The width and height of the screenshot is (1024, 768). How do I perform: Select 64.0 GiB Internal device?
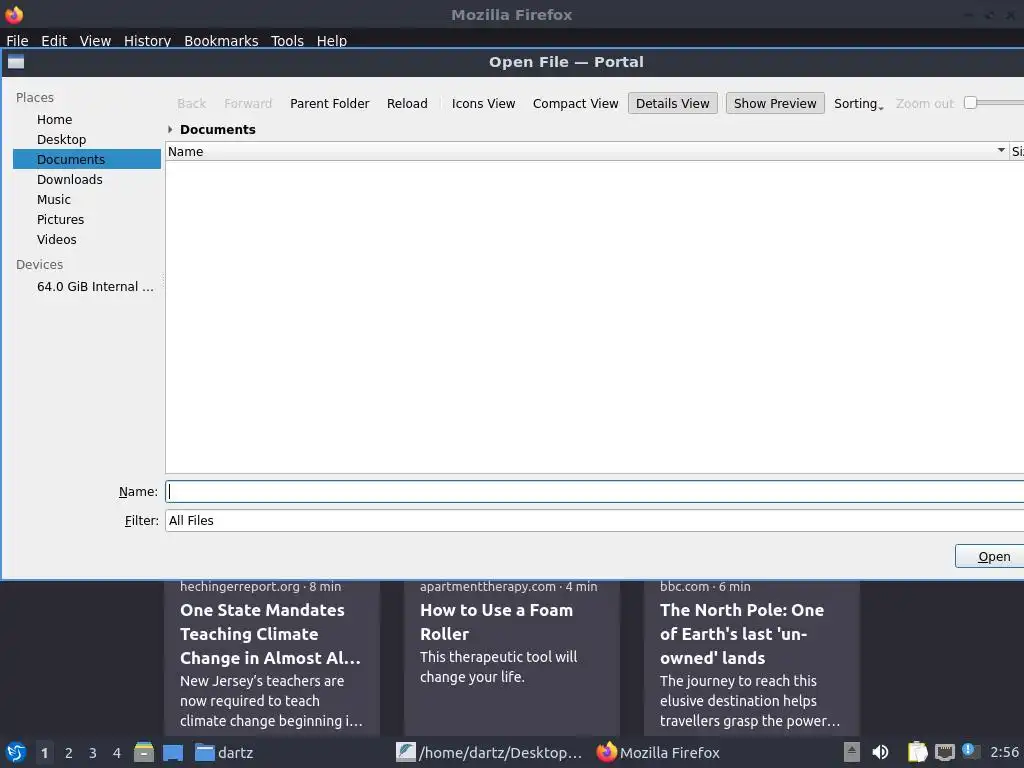click(x=87, y=287)
